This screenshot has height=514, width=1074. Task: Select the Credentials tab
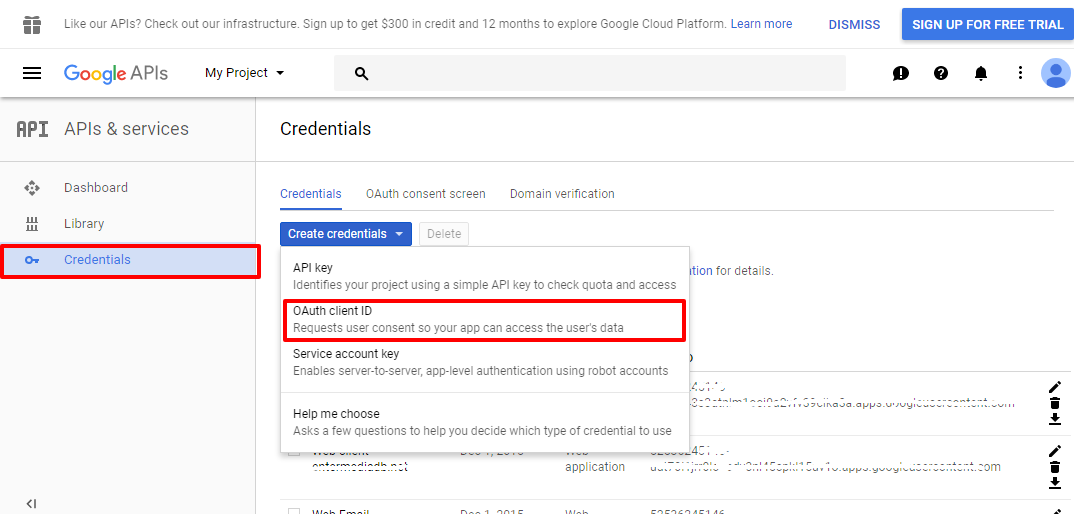tap(310, 194)
